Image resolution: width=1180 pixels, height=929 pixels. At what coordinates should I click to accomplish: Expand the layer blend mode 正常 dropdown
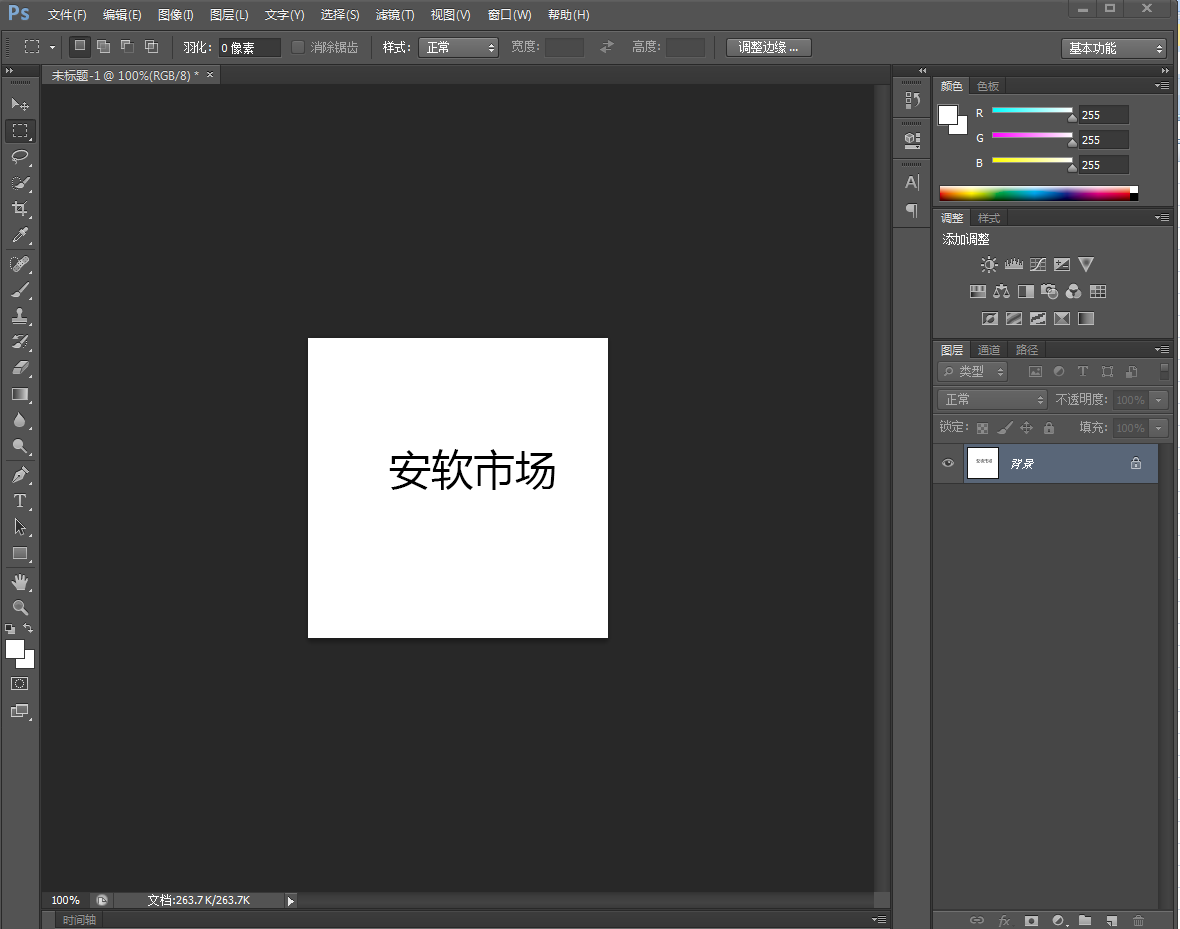coord(992,400)
